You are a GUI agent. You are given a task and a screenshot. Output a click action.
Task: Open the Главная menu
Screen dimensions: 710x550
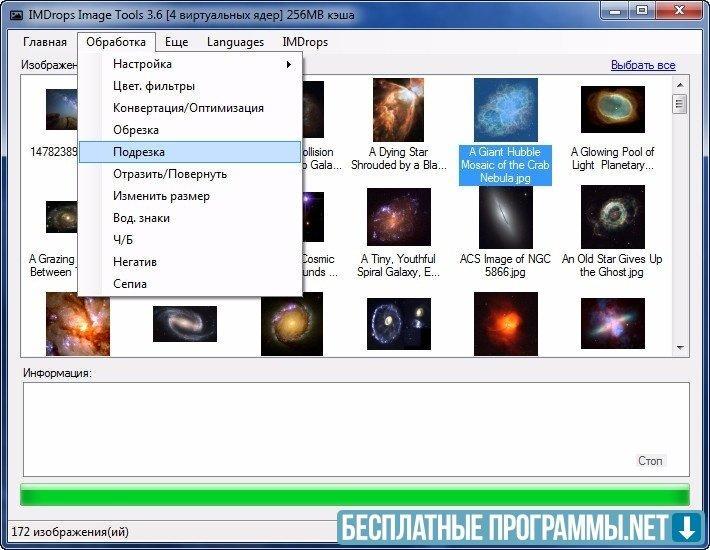[45, 42]
